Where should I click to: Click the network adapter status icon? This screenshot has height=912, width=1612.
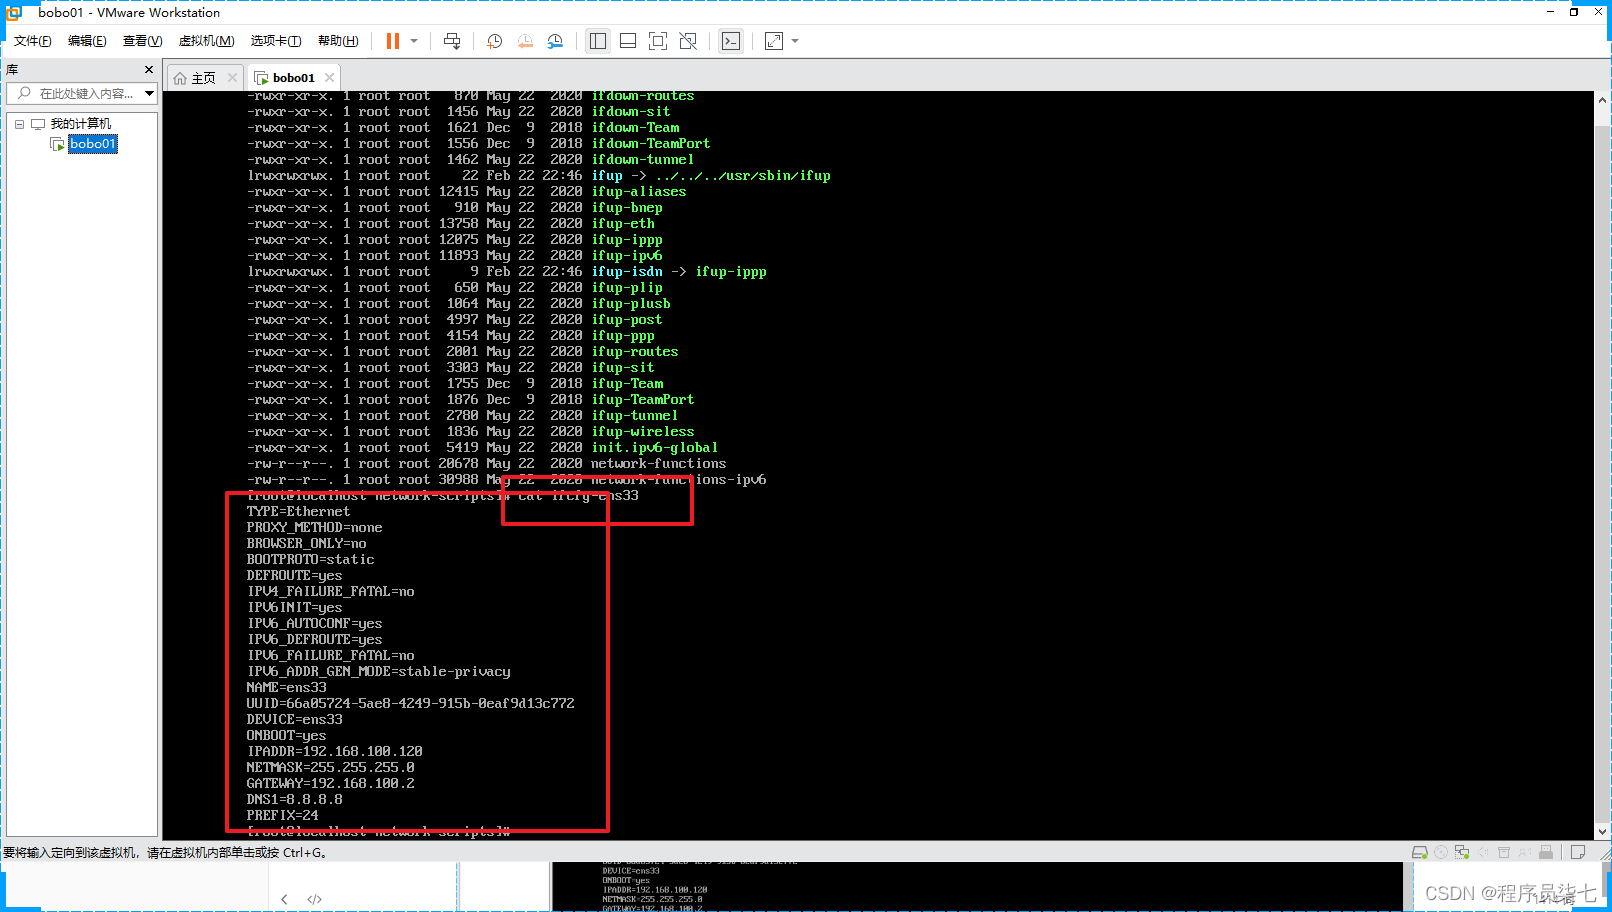(1462, 852)
